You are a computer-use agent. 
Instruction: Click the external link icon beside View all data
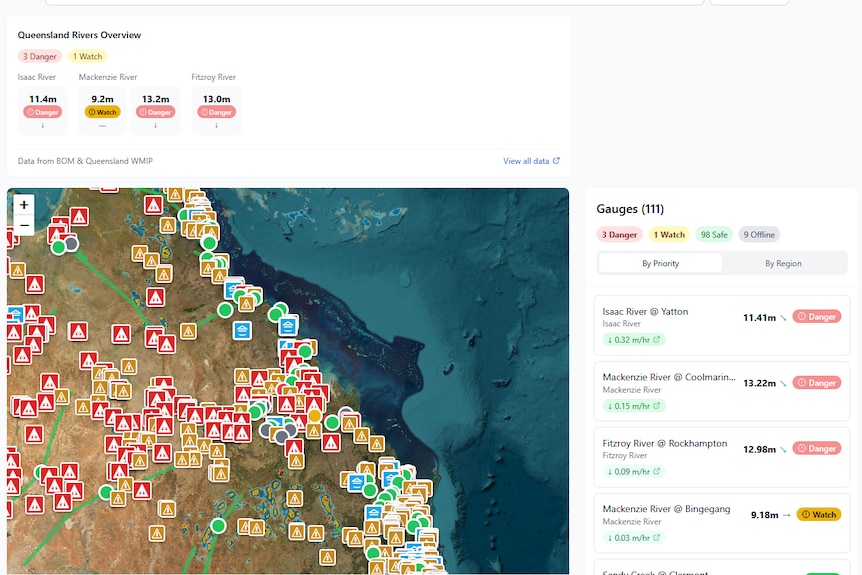556,161
